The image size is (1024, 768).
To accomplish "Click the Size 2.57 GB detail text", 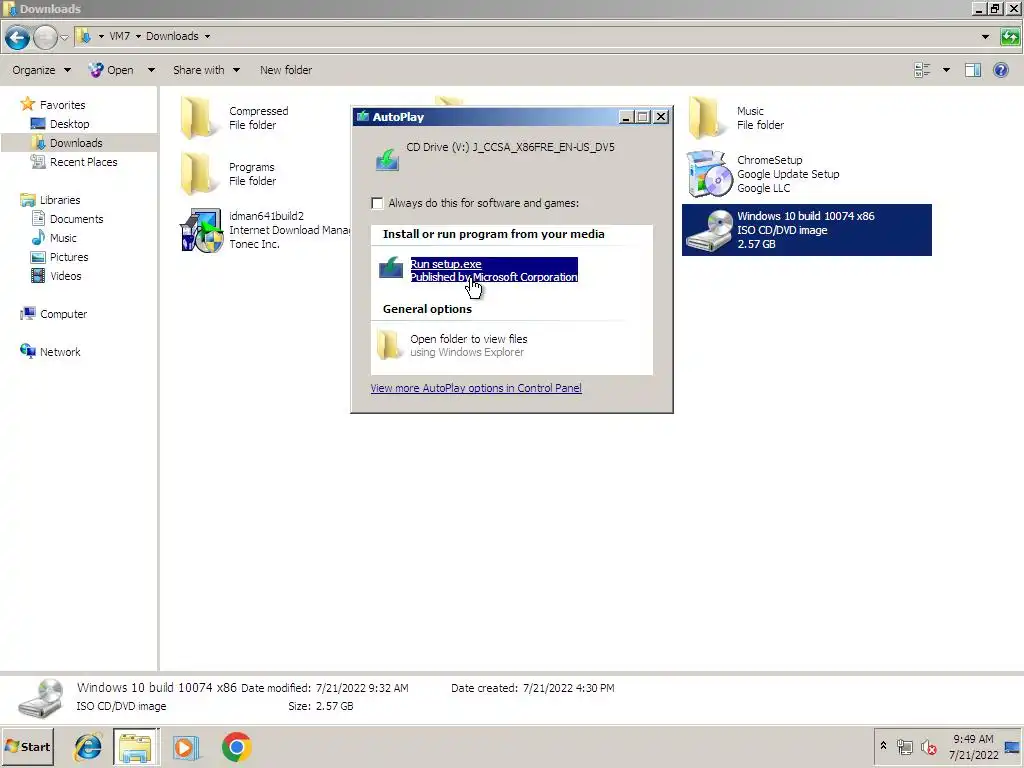I will point(321,706).
